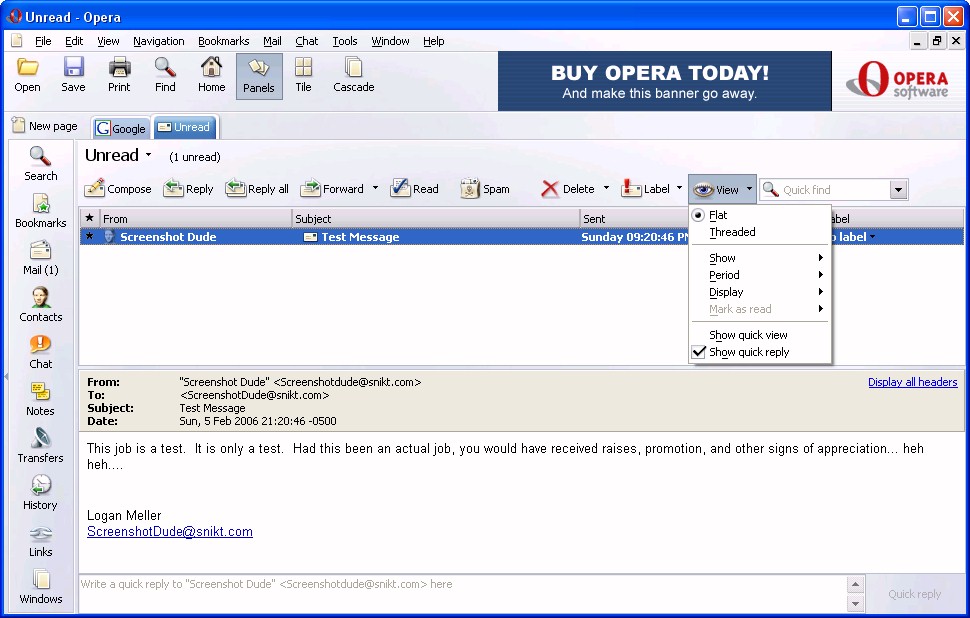The height and width of the screenshot is (618, 970).
Task: Mark message with Spam icon
Action: click(470, 188)
